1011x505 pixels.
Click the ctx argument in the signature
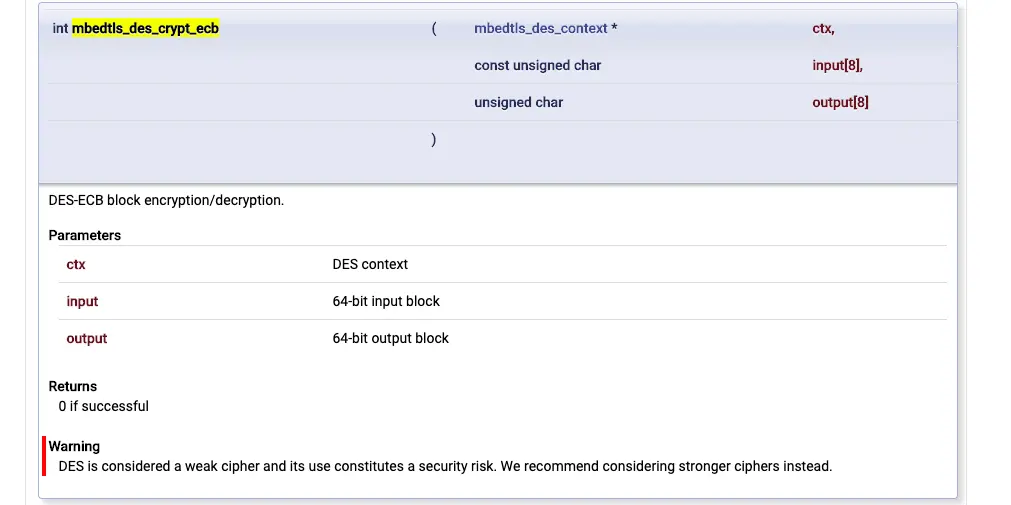click(823, 28)
